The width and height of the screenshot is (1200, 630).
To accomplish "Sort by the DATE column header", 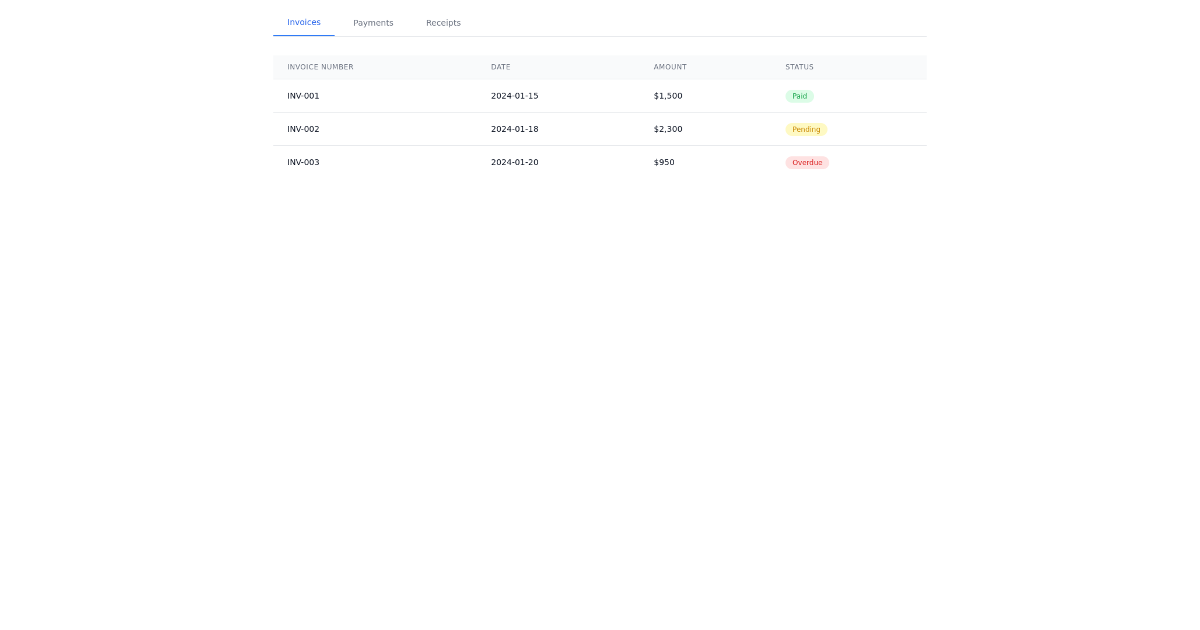I will pyautogui.click(x=500, y=67).
